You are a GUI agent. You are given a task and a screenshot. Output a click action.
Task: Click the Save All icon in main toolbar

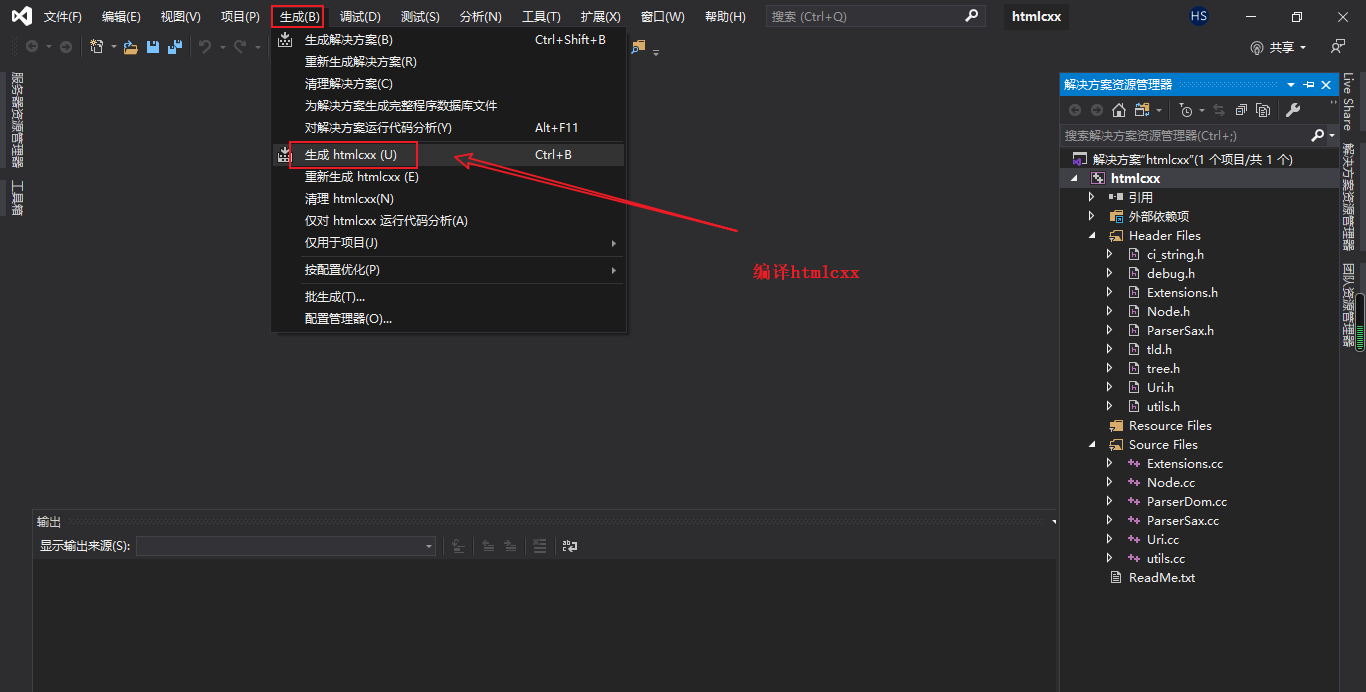pos(174,46)
